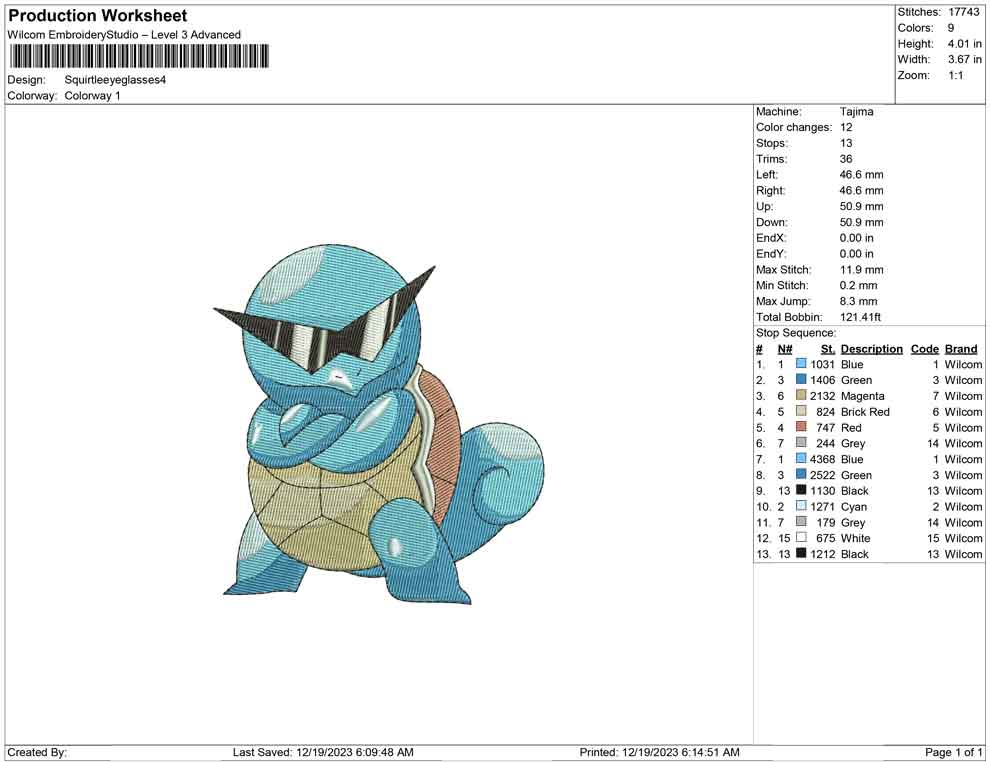Click the Red color swatch in stop row 5
The width and height of the screenshot is (990, 762).
801,428
